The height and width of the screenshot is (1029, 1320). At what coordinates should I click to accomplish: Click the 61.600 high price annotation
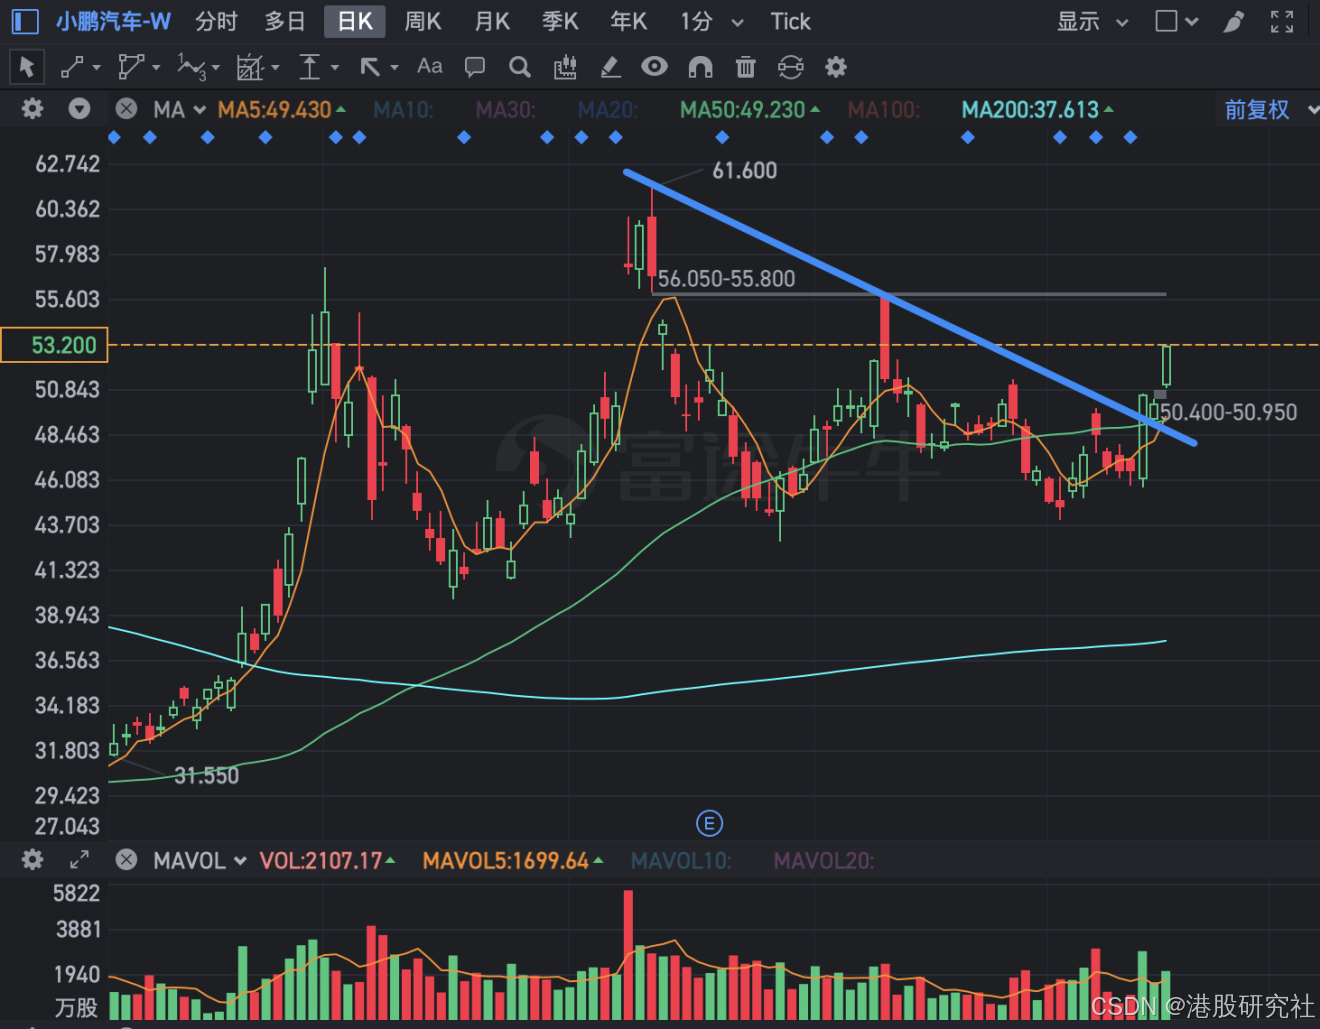coord(744,171)
